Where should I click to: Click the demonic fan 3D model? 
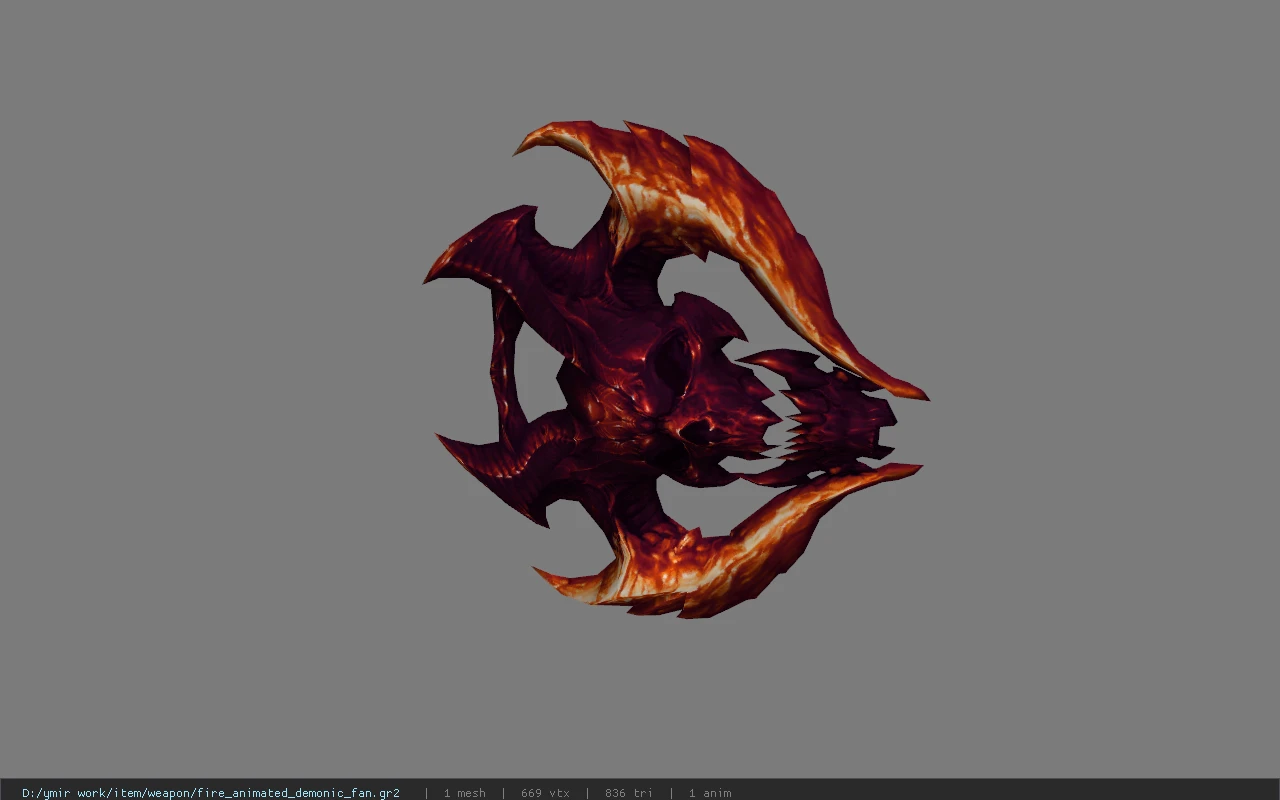(x=676, y=370)
